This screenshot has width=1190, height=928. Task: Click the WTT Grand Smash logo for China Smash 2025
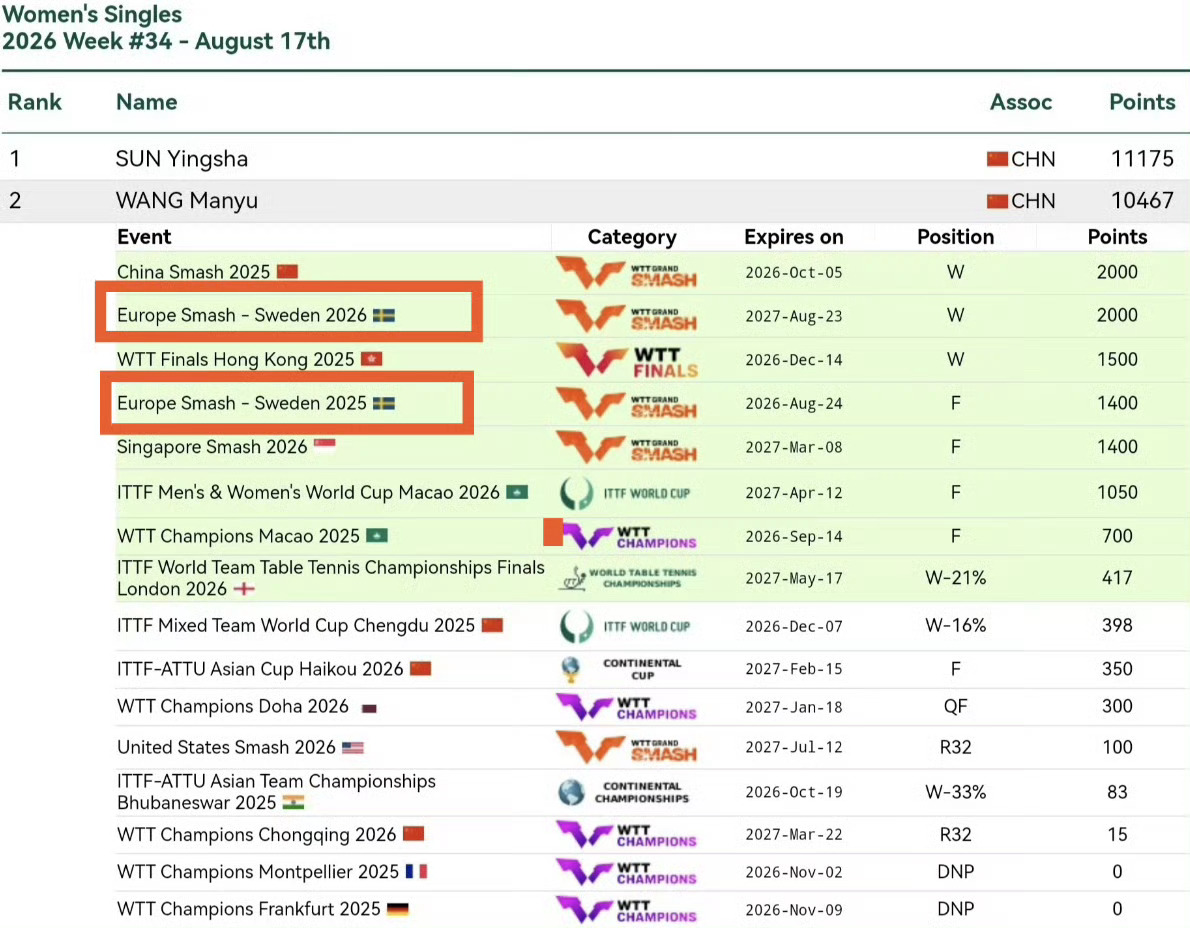coord(626,272)
